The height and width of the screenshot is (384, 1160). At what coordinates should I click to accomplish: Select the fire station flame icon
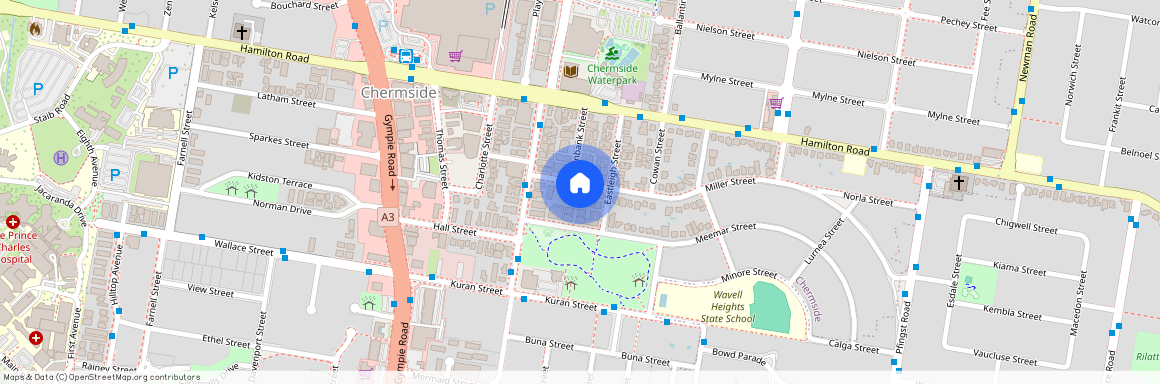point(35,30)
